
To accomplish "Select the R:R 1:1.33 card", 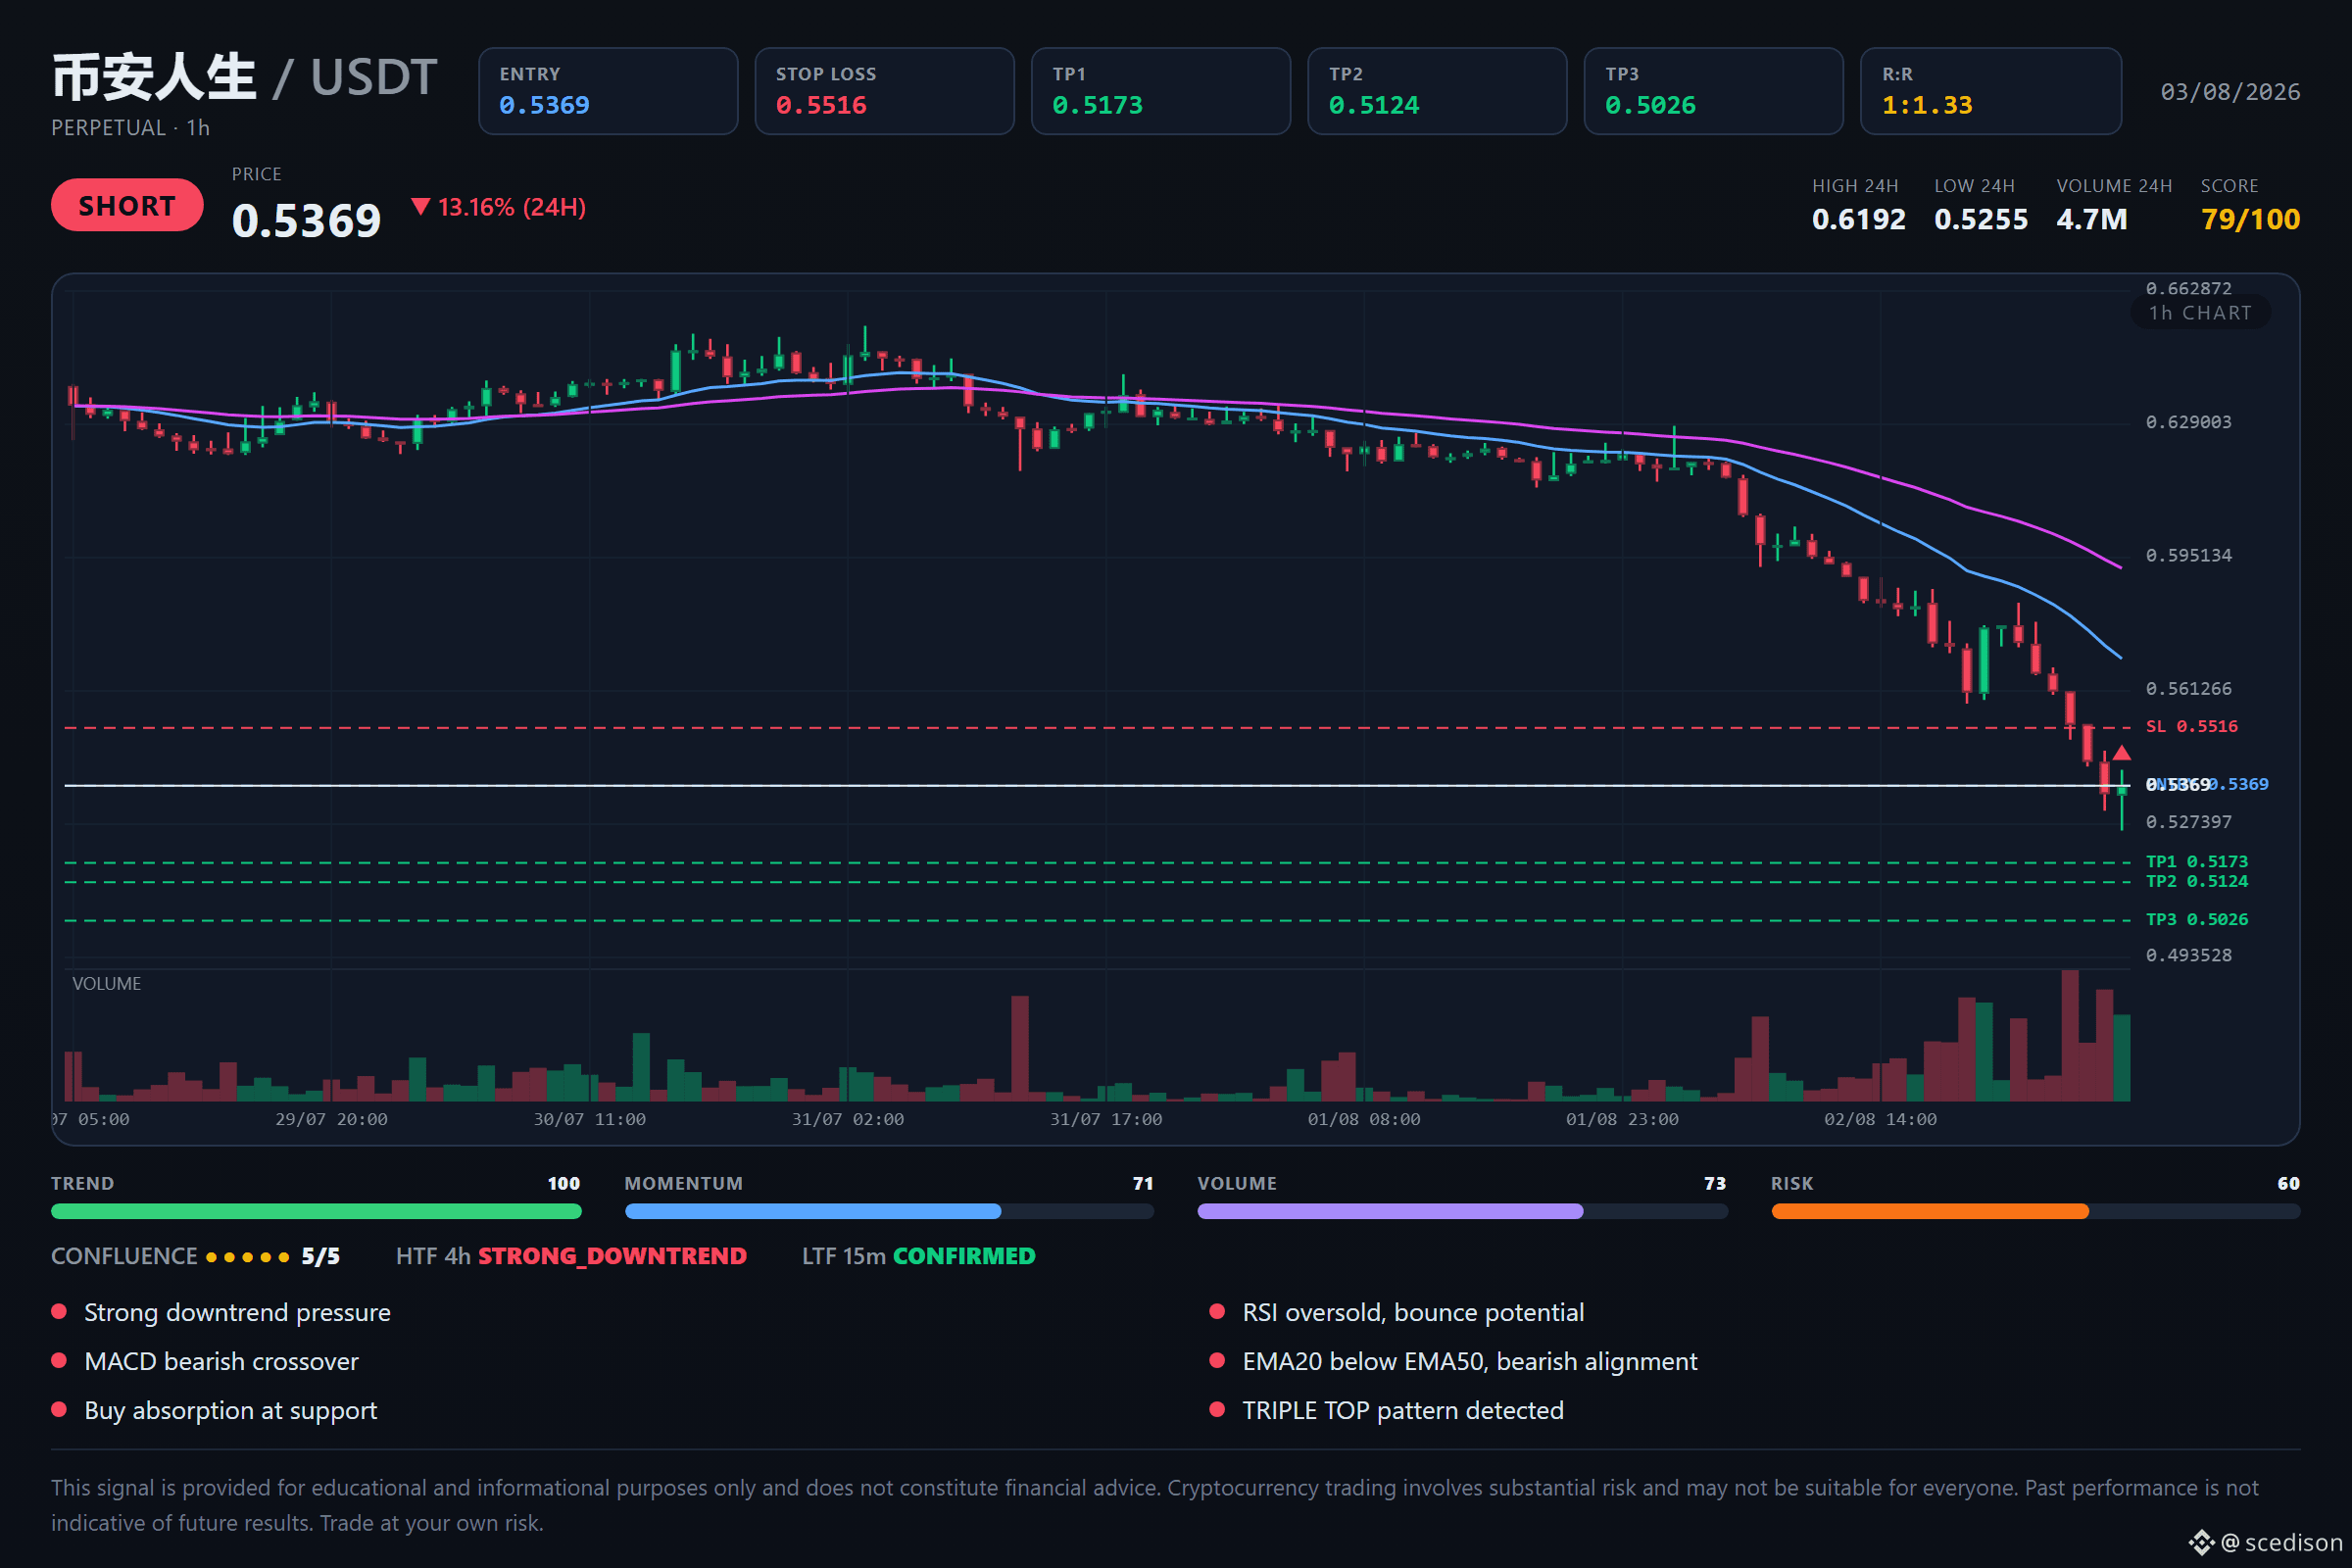I will tap(1991, 91).
